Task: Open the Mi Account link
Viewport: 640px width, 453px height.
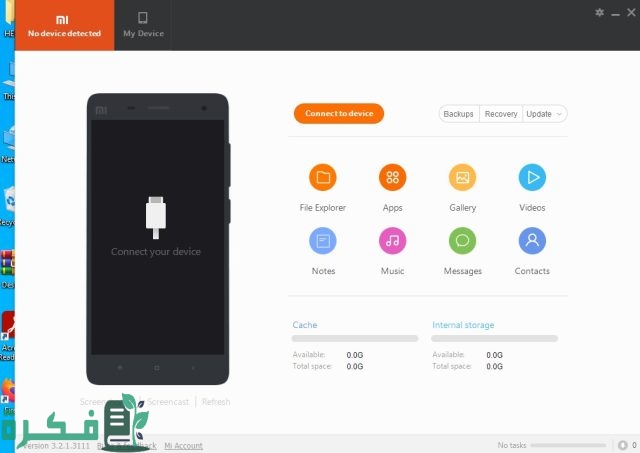Action: [x=183, y=446]
